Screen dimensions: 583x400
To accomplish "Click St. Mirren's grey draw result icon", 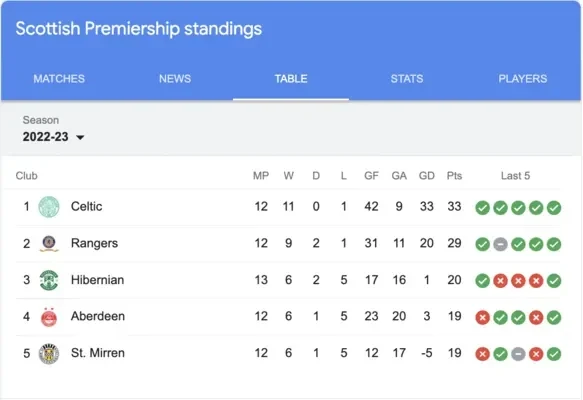I will [x=518, y=354].
